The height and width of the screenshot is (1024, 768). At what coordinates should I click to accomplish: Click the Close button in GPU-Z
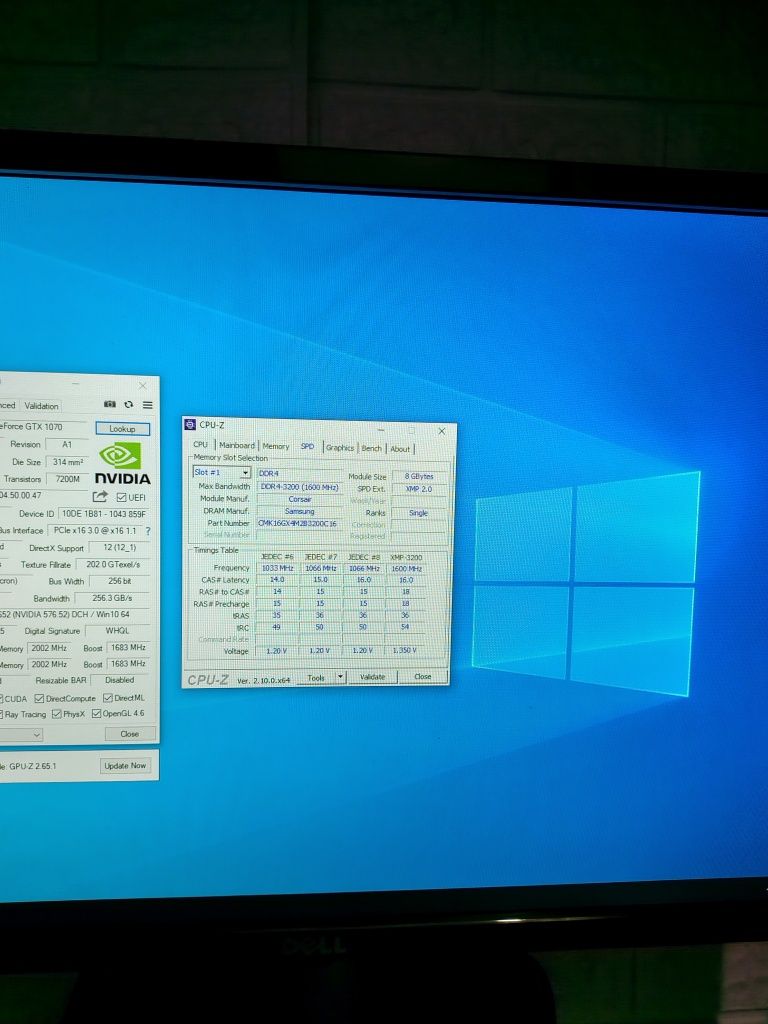130,733
